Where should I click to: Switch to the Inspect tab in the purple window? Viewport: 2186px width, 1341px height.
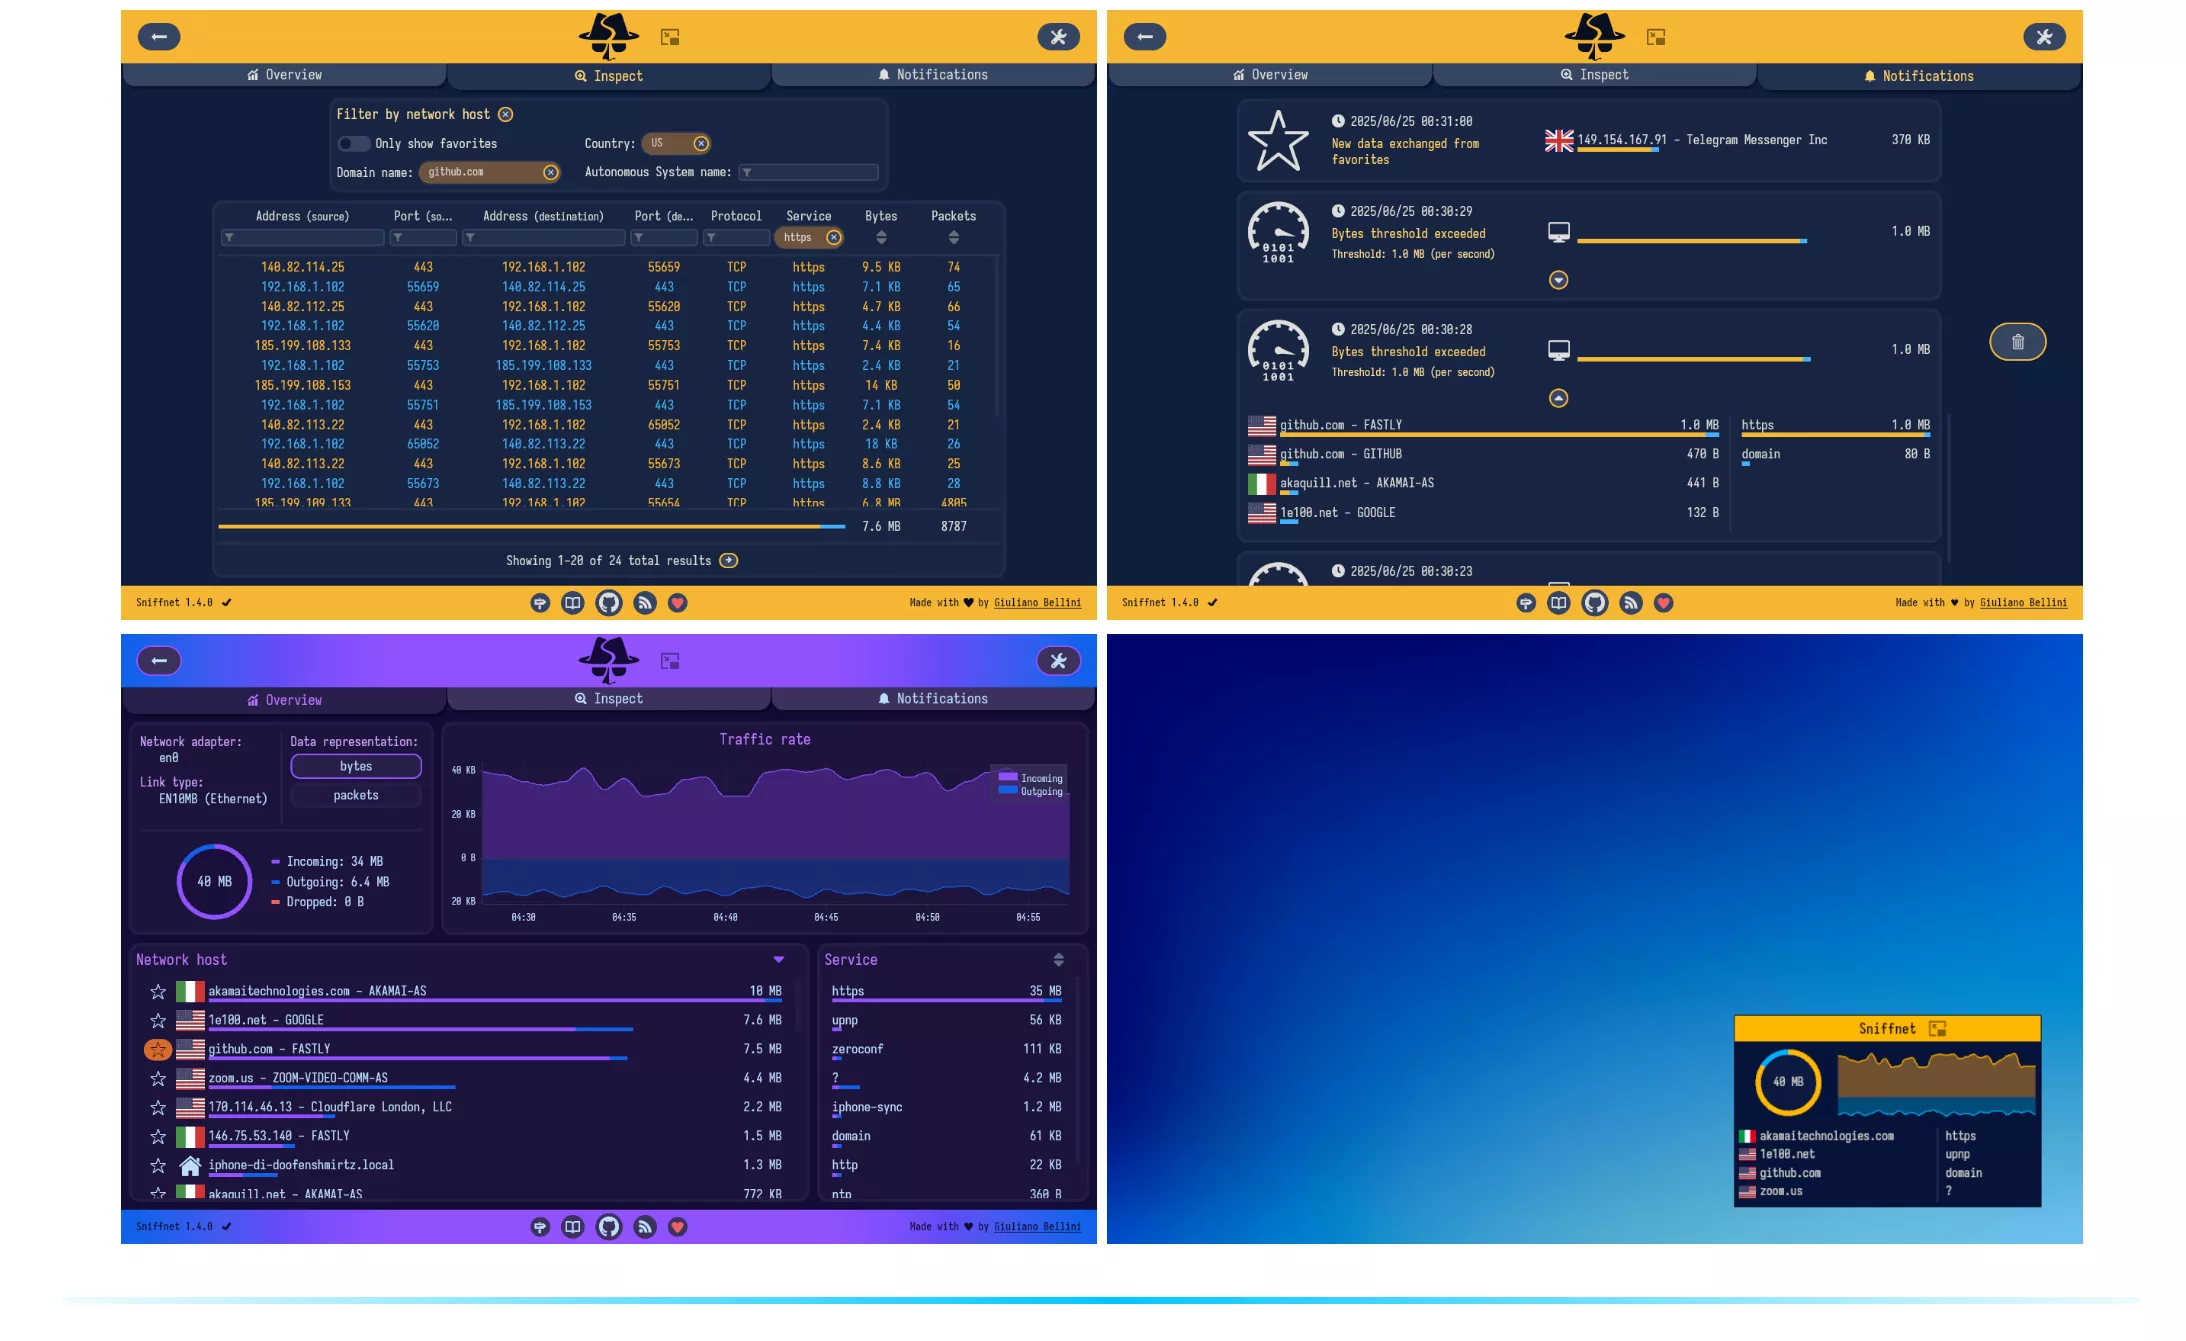[x=608, y=699]
